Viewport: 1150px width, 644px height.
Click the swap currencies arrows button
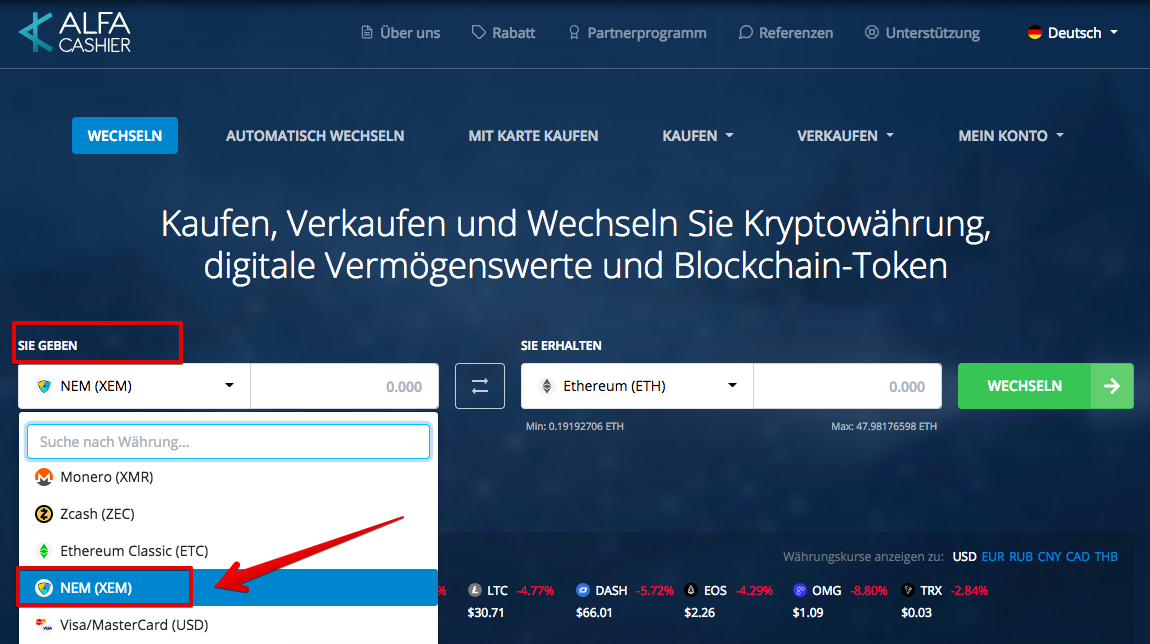(480, 386)
